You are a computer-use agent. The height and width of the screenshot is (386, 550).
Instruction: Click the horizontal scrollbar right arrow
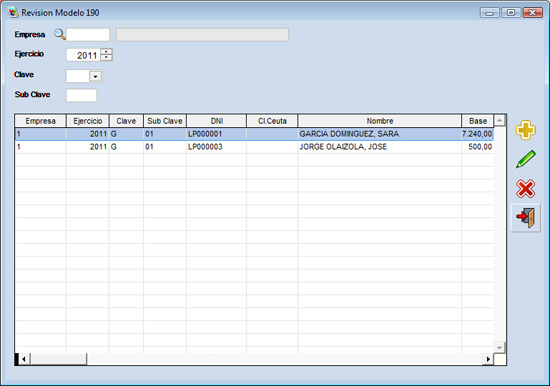pos(488,359)
